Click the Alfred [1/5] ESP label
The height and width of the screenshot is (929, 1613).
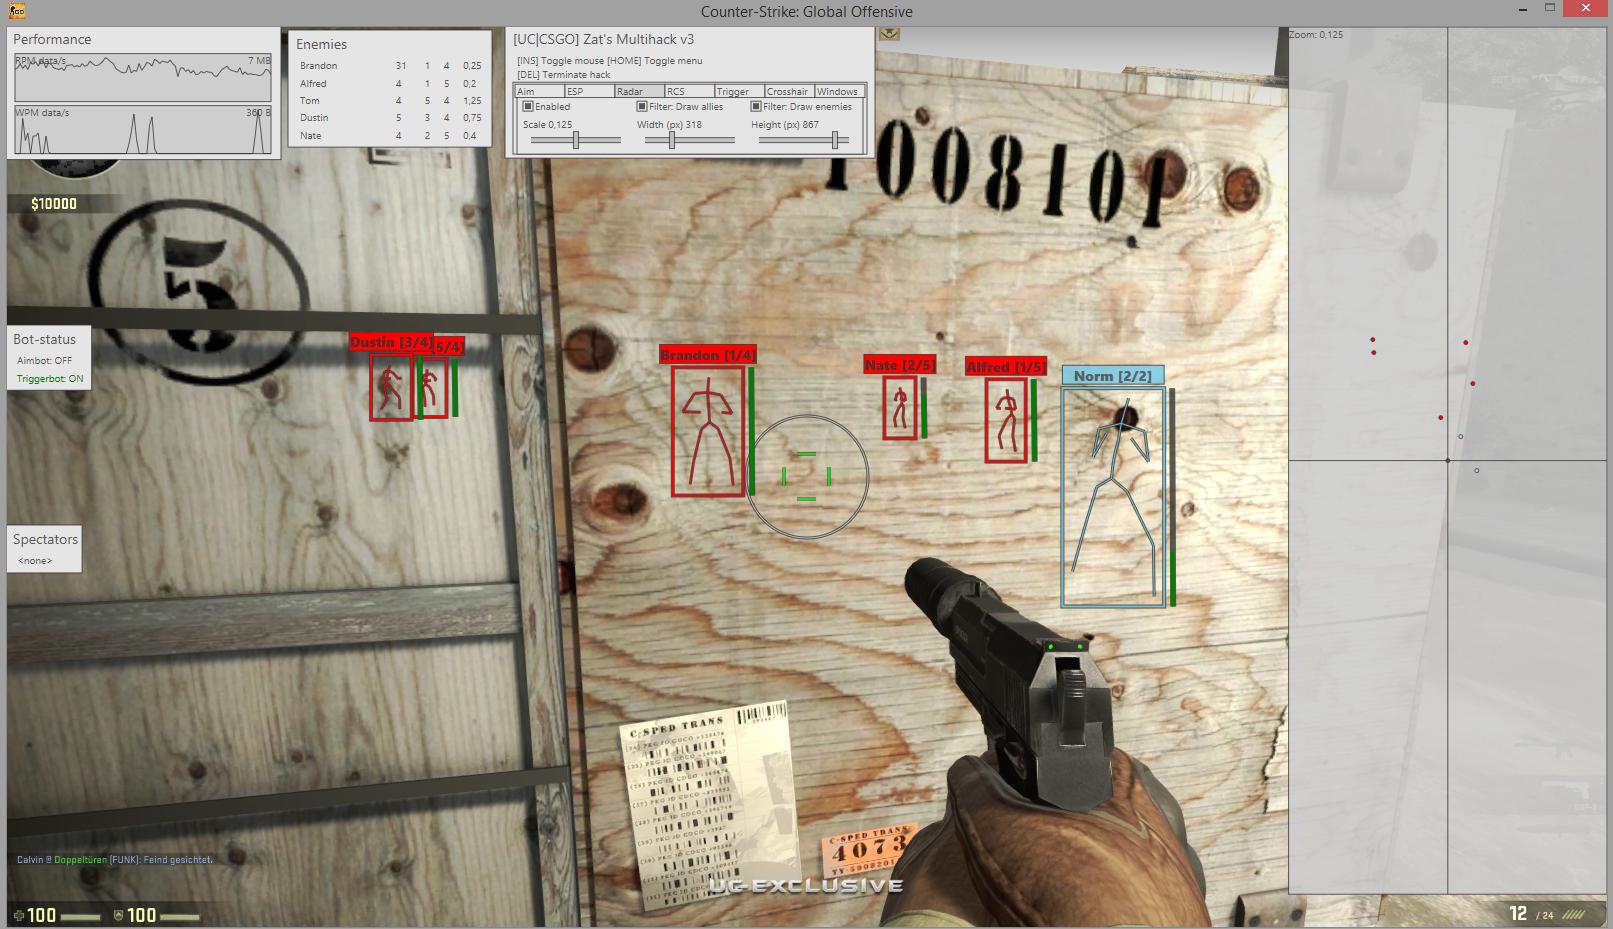(x=1005, y=367)
